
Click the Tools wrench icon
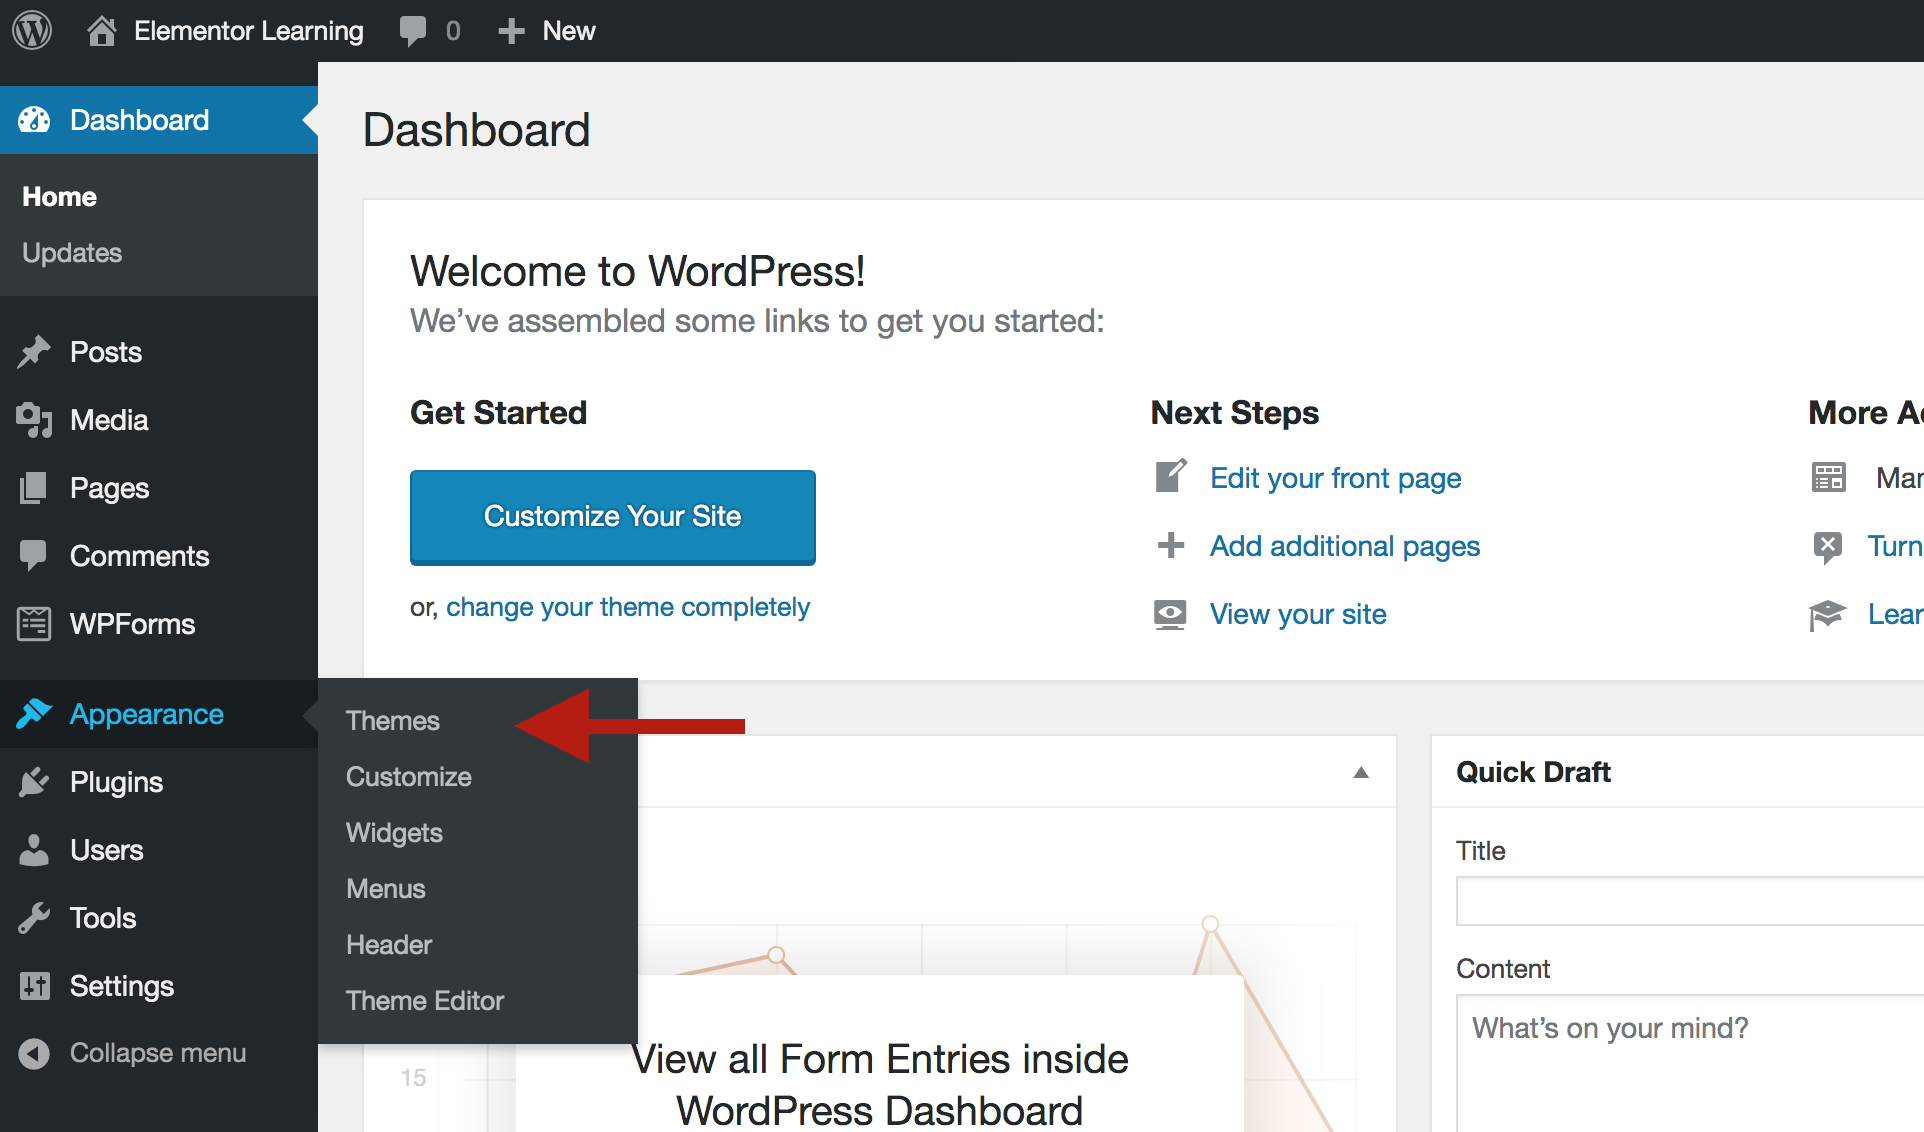pos(34,918)
